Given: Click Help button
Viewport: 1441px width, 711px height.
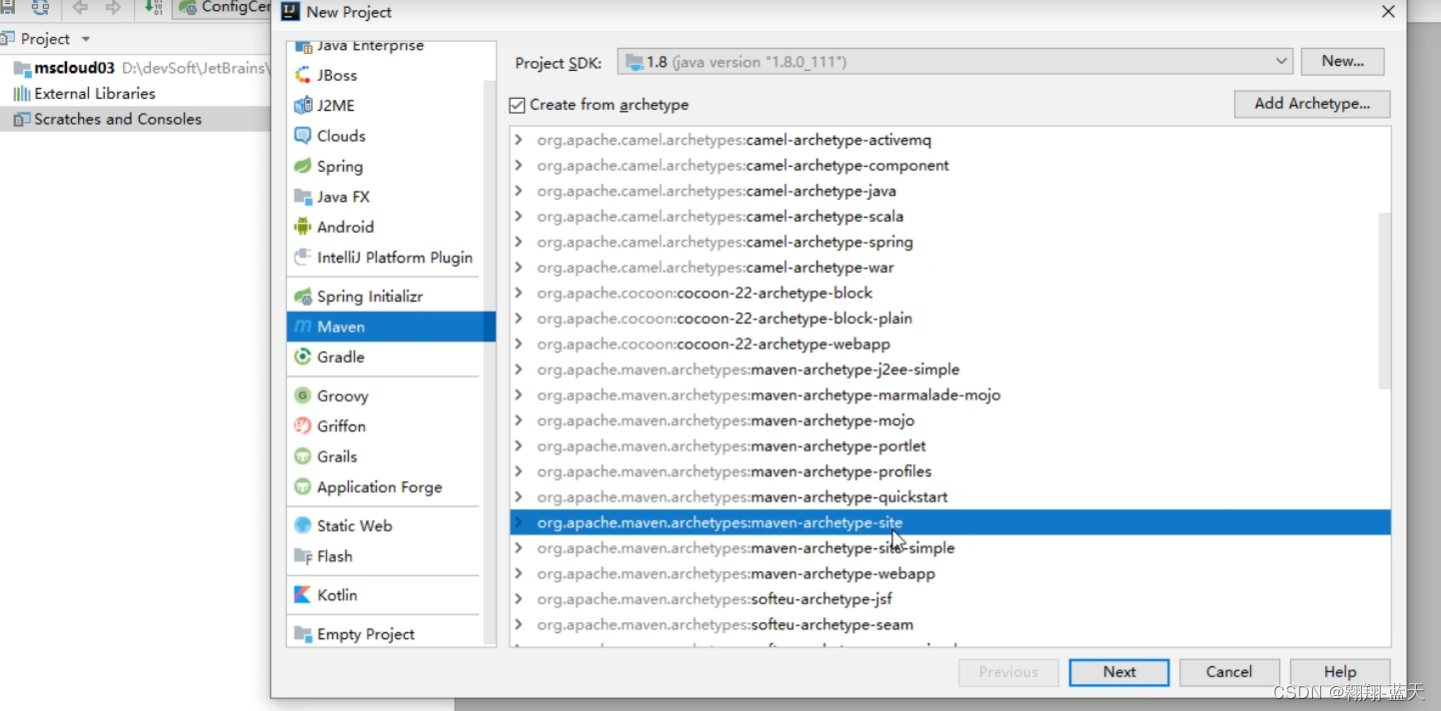Looking at the screenshot, I should pos(1340,672).
